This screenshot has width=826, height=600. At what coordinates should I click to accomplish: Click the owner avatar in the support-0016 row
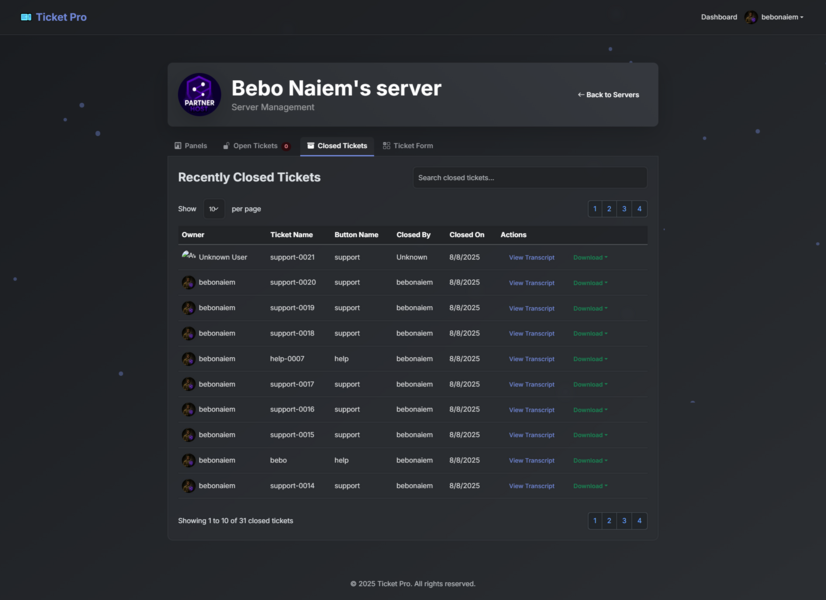(x=189, y=410)
